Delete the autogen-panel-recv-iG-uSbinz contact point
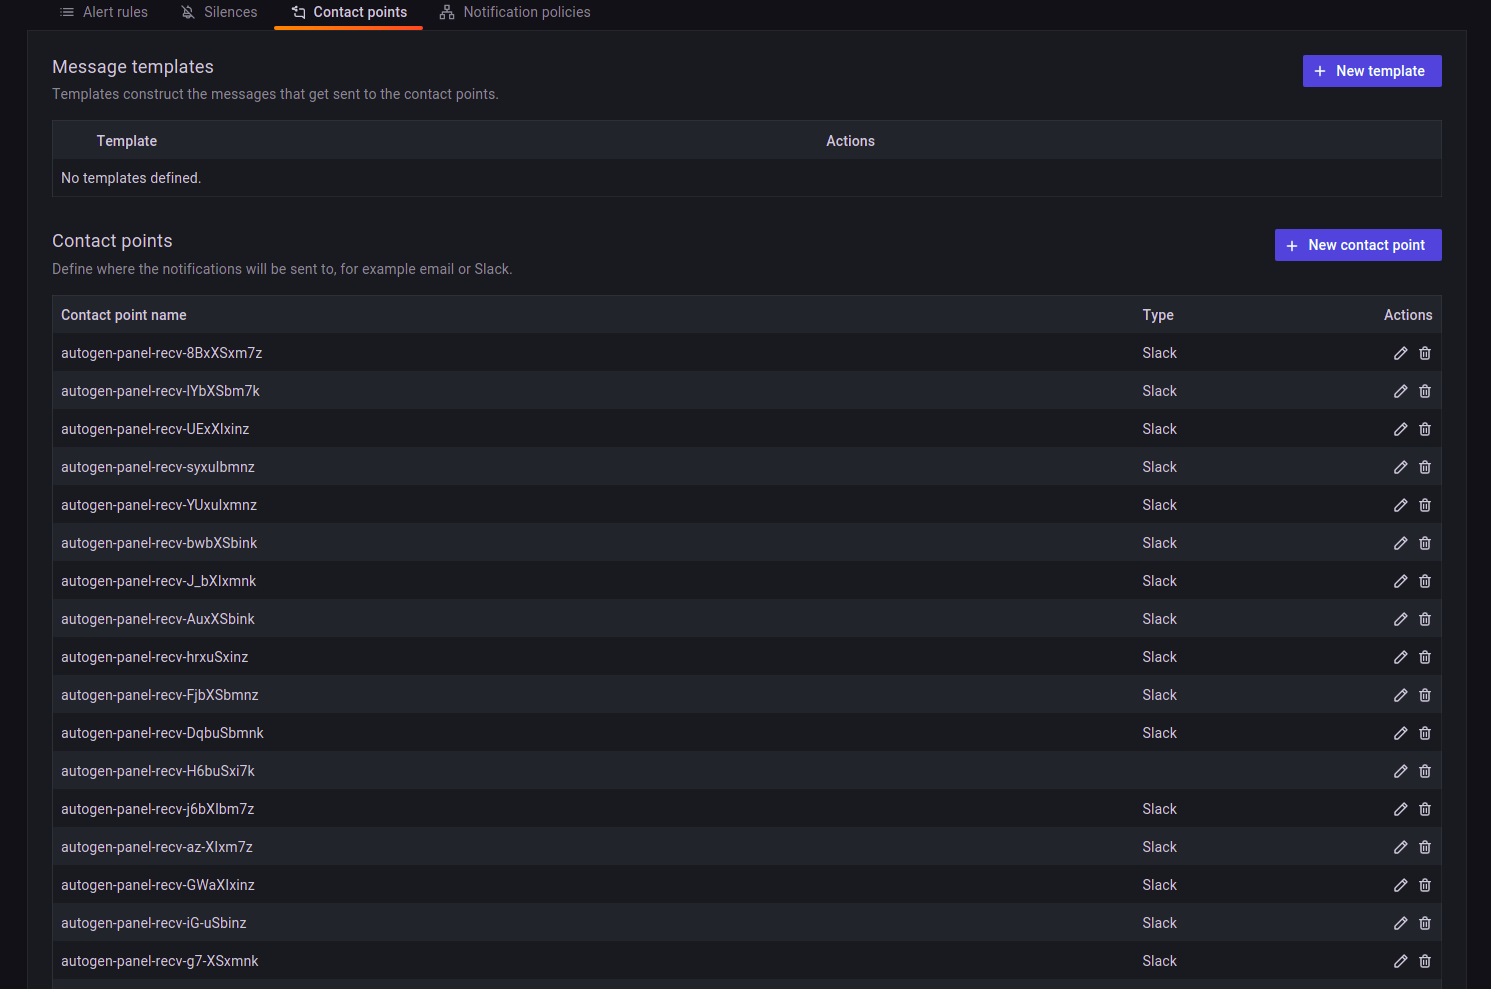Screen dimensions: 1491x989 coord(1425,923)
